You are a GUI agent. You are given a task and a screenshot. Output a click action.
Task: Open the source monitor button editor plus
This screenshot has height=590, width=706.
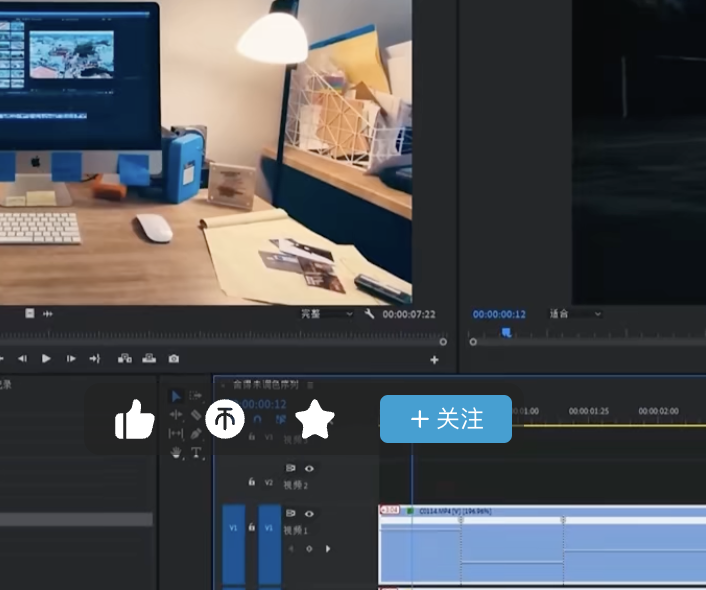pos(434,360)
